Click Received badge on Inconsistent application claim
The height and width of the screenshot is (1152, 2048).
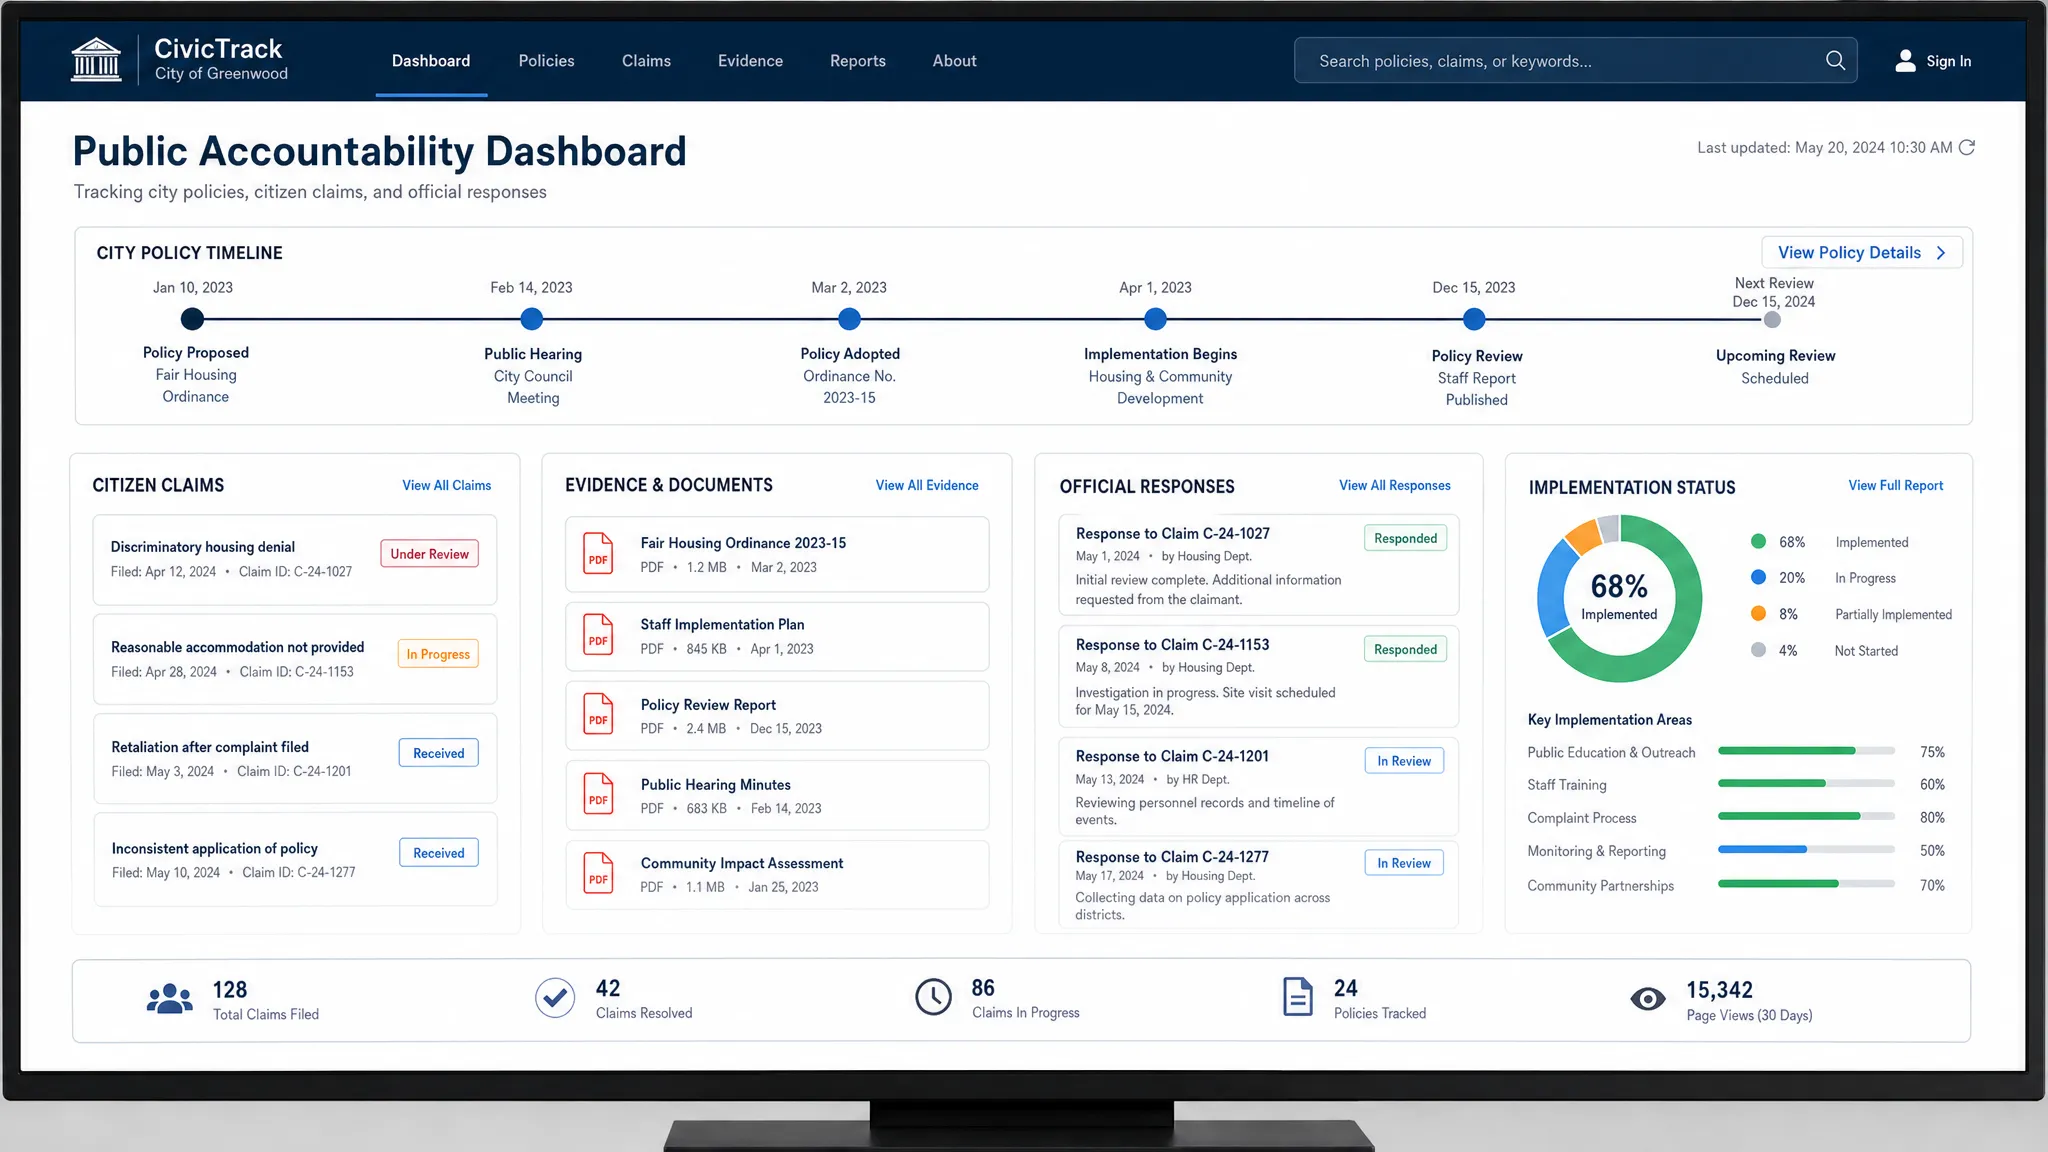[x=438, y=853]
